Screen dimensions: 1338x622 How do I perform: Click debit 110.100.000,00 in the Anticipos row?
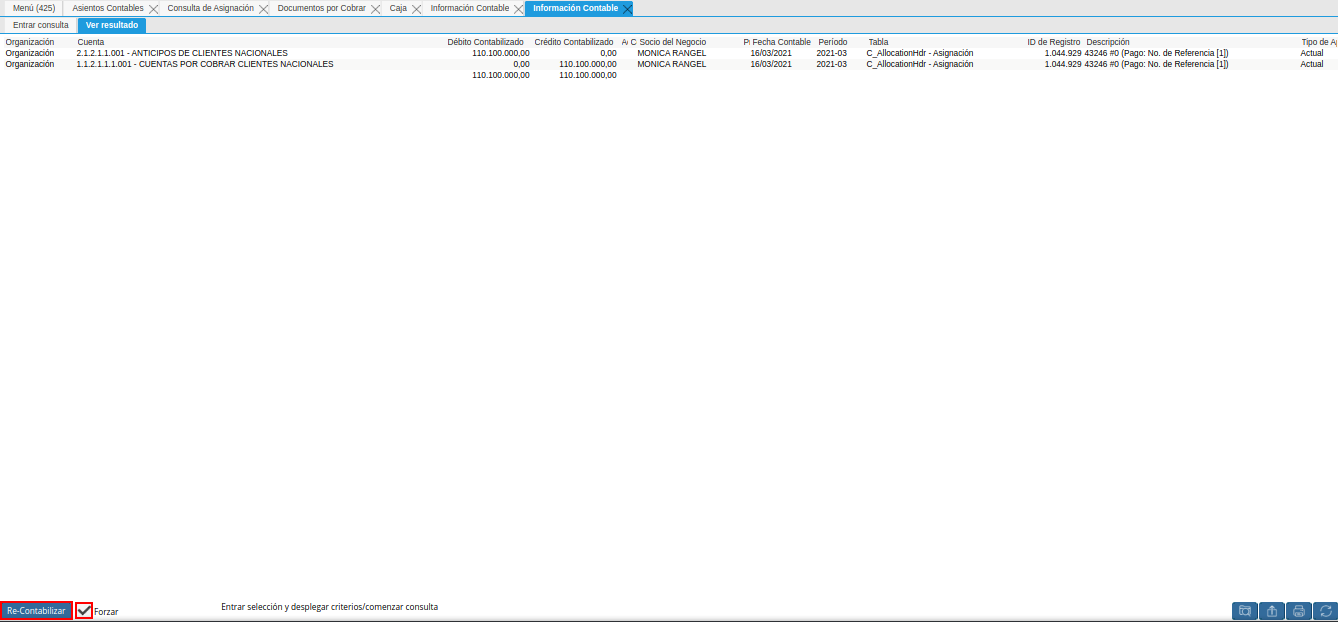coord(501,53)
